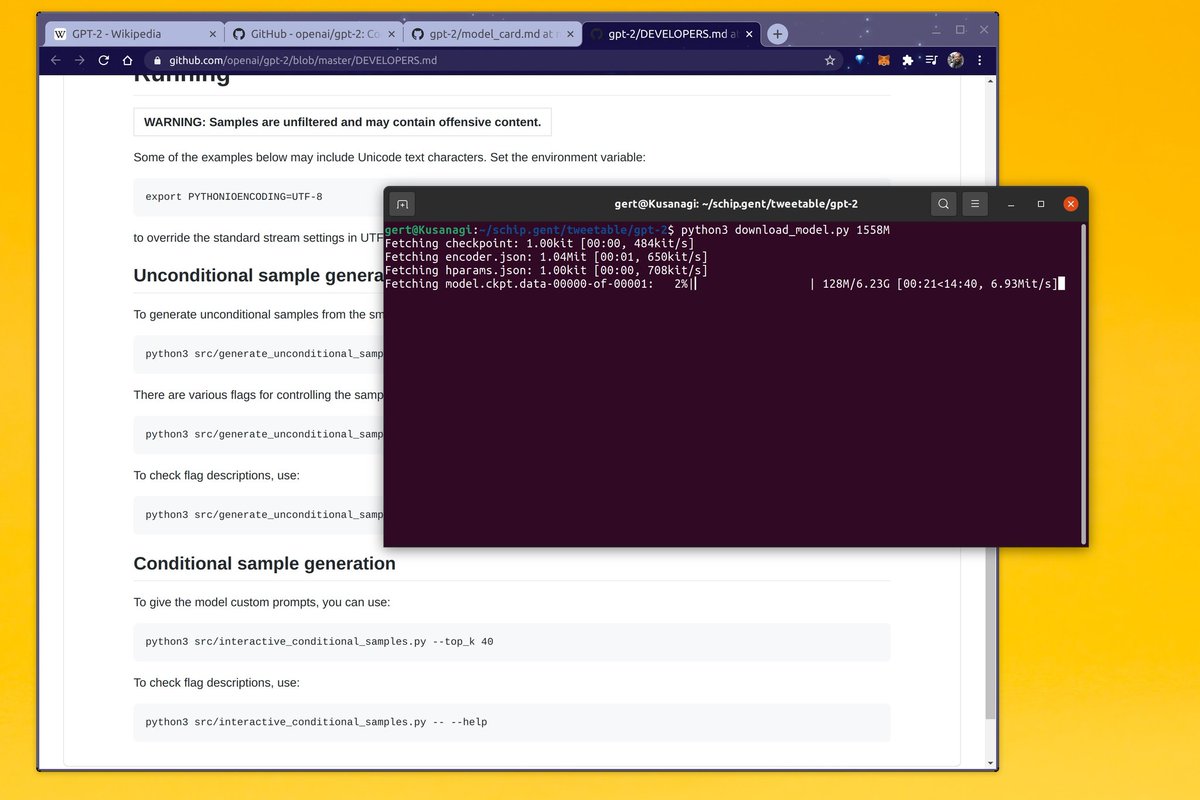Click the Fetching checkpoint line in terminal

[541, 244]
